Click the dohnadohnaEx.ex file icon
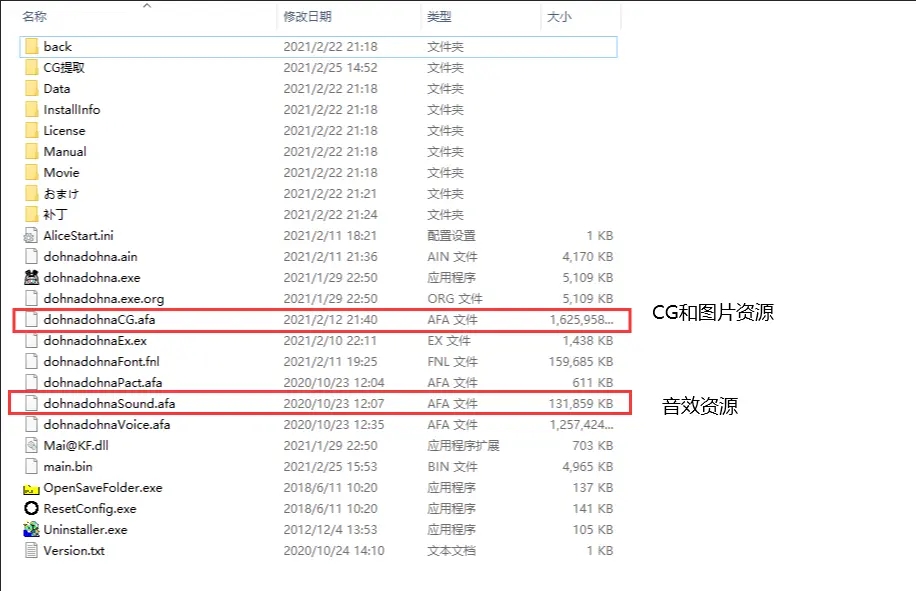 32,340
